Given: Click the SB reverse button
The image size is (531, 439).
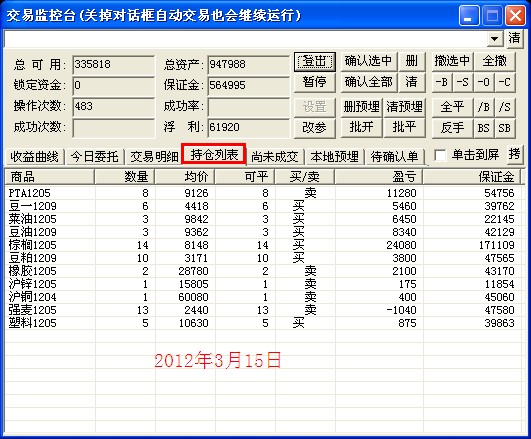Looking at the screenshot, I should 505,128.
